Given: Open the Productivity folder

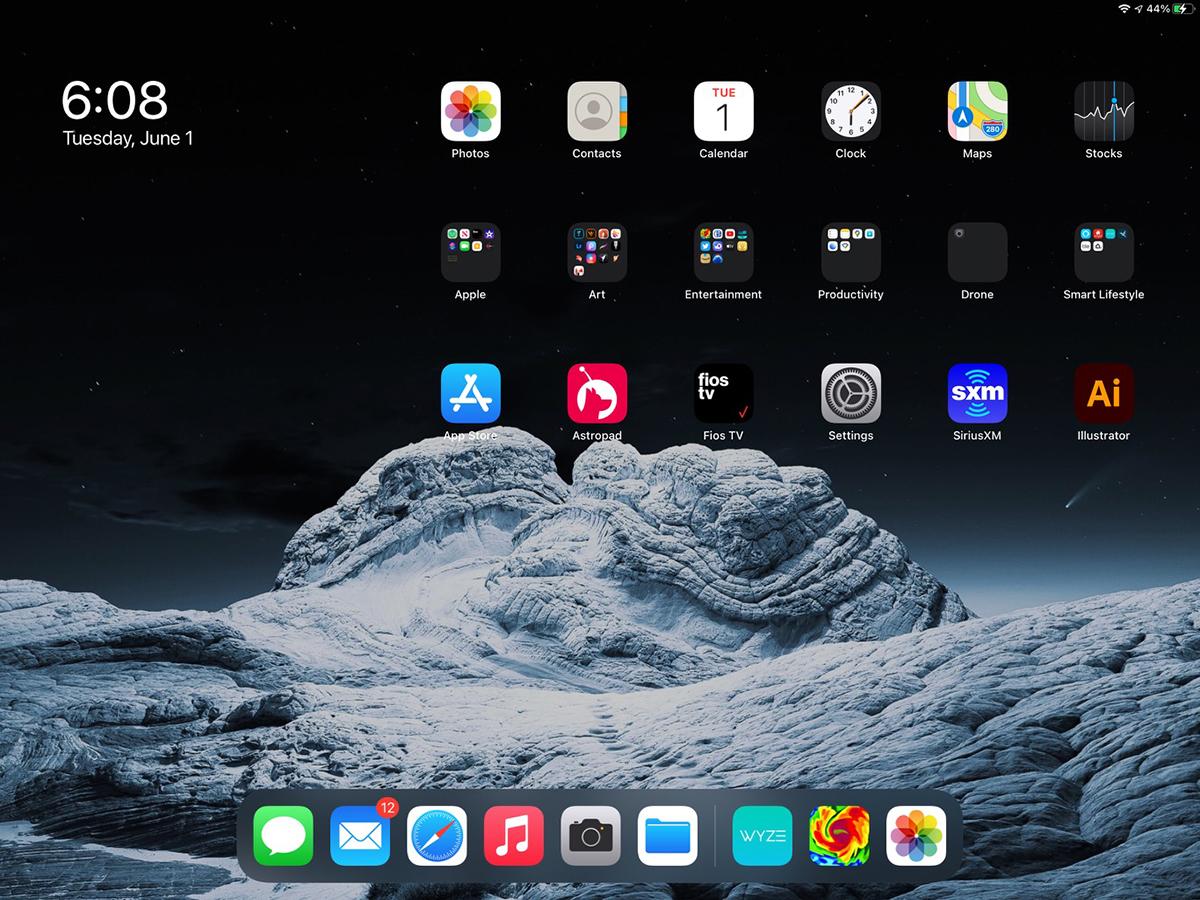Looking at the screenshot, I should [851, 252].
